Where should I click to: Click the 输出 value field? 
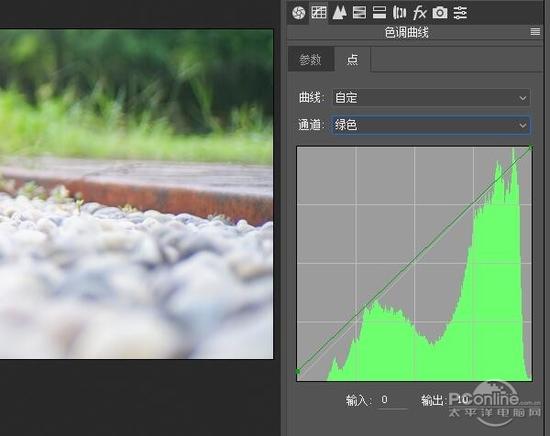[x=463, y=400]
